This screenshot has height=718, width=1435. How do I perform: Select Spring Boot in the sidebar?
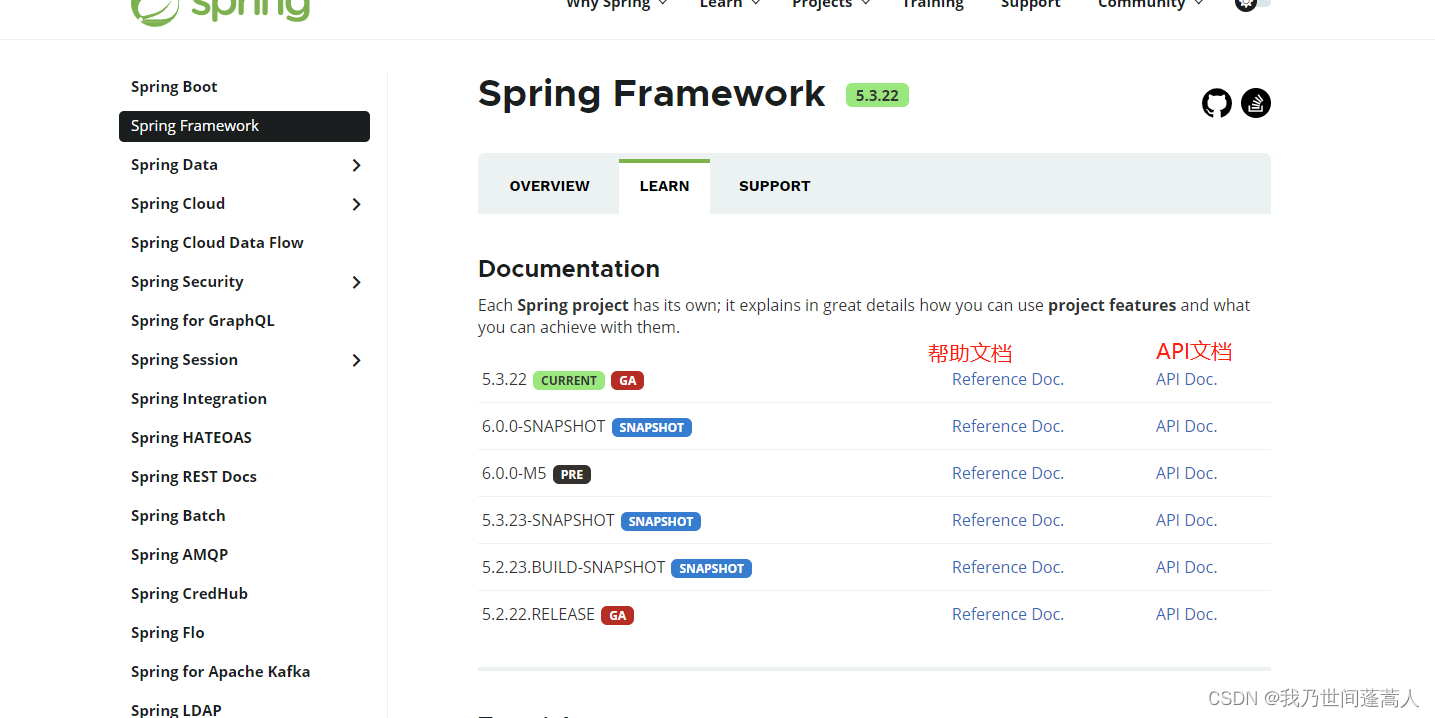pyautogui.click(x=174, y=86)
